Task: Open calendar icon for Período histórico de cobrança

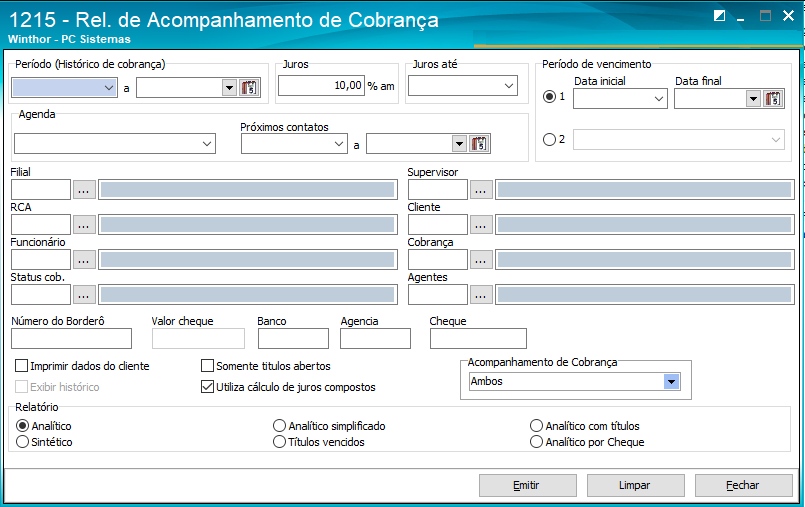Action: pyautogui.click(x=250, y=87)
